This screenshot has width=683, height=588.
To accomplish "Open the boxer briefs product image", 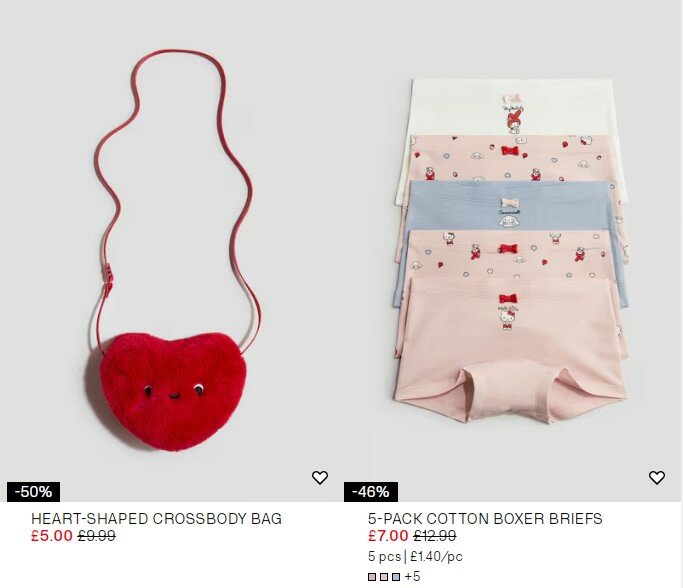I will 512,251.
